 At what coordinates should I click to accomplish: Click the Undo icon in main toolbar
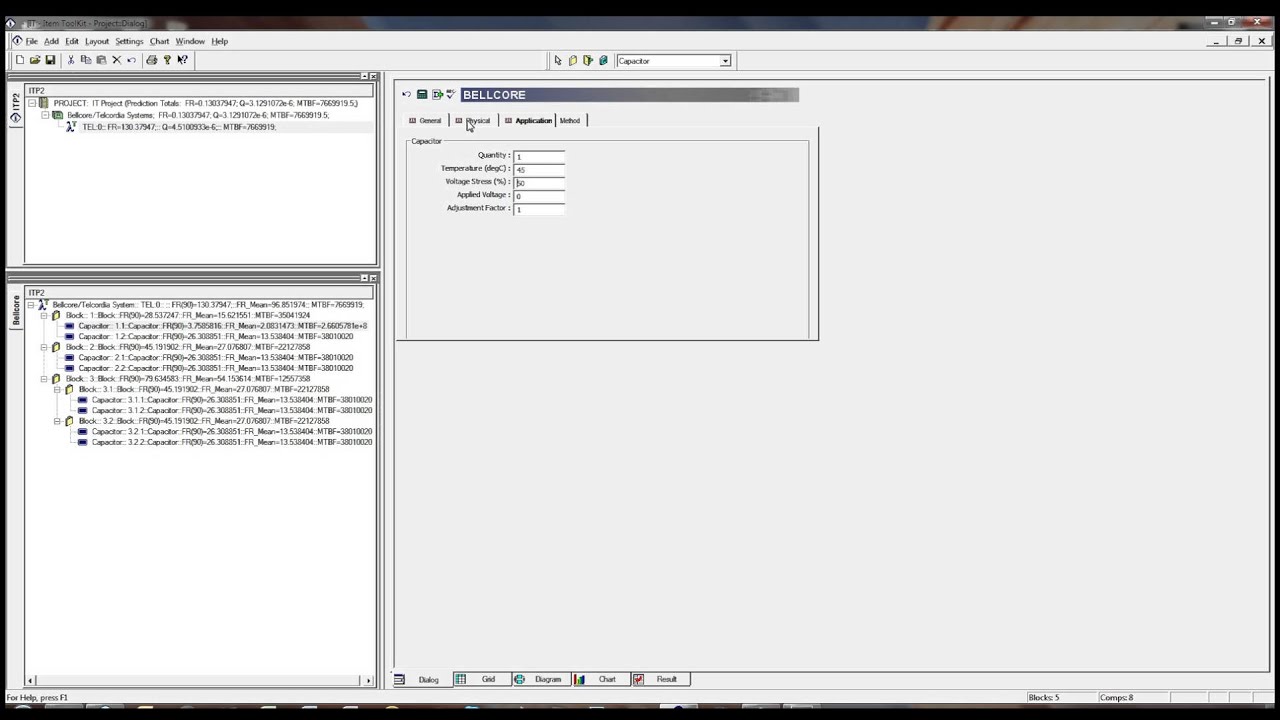(x=131, y=60)
